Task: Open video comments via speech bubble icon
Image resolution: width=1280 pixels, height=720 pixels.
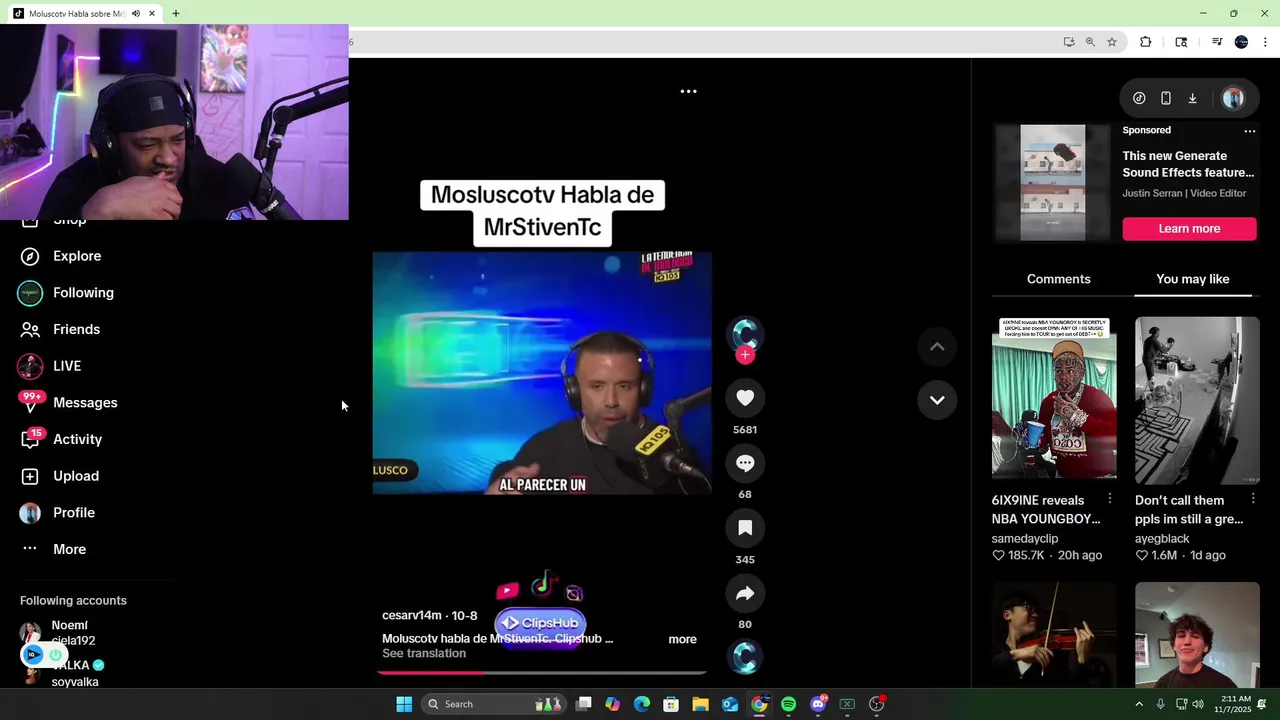Action: 745,463
